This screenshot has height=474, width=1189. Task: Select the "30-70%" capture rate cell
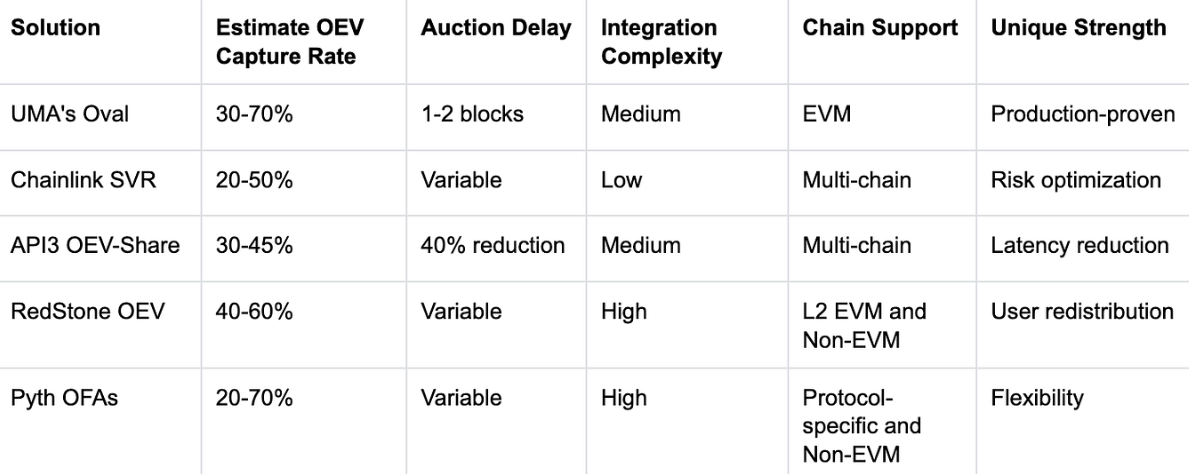254,115
